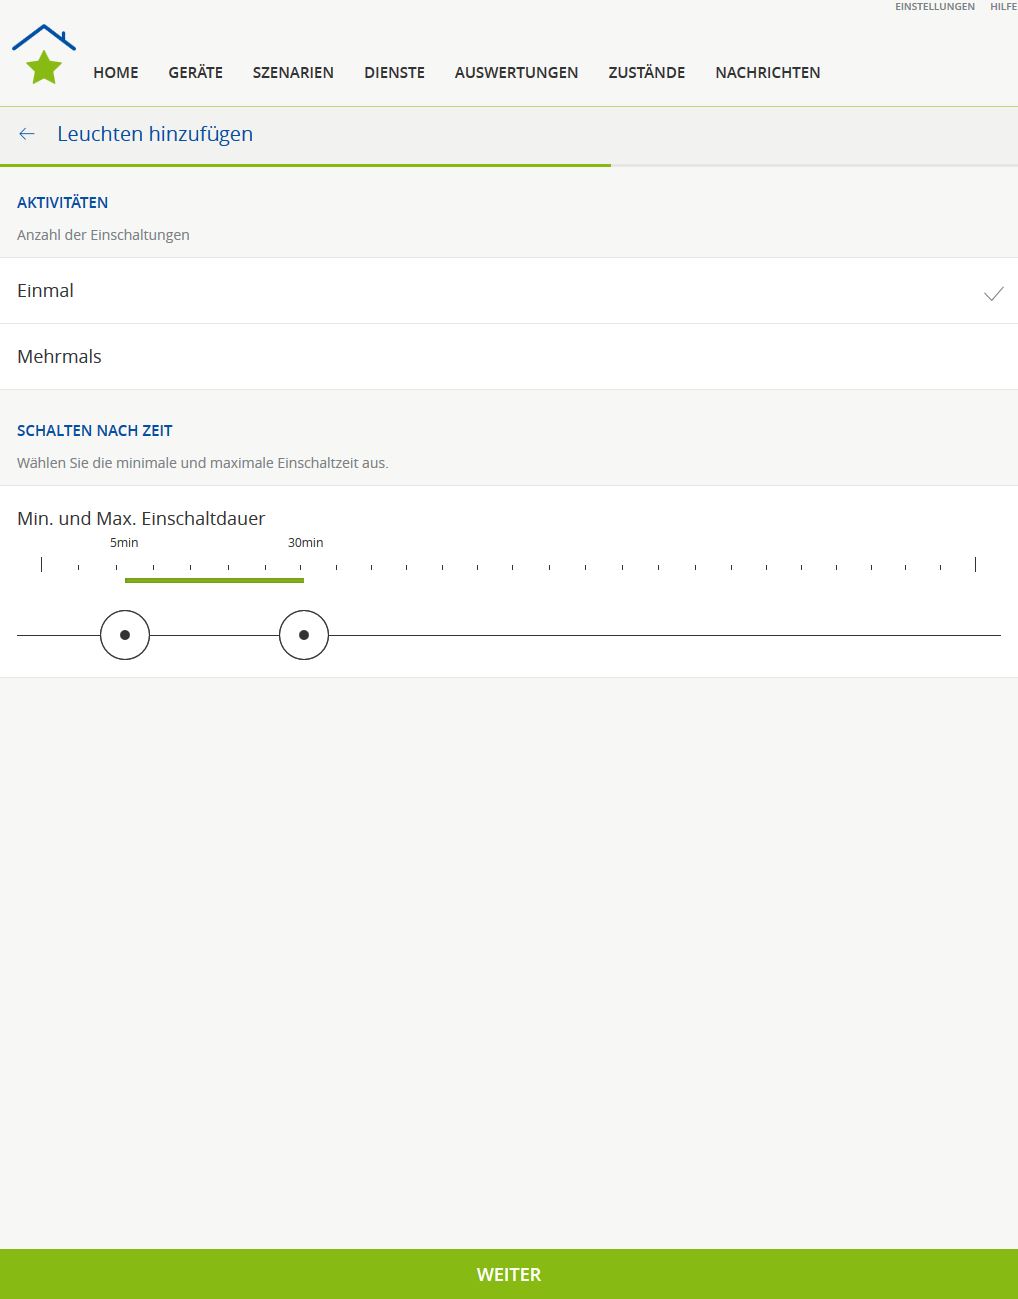This screenshot has width=1018, height=1299.
Task: Click the right end of the slider track
Action: [x=994, y=635]
